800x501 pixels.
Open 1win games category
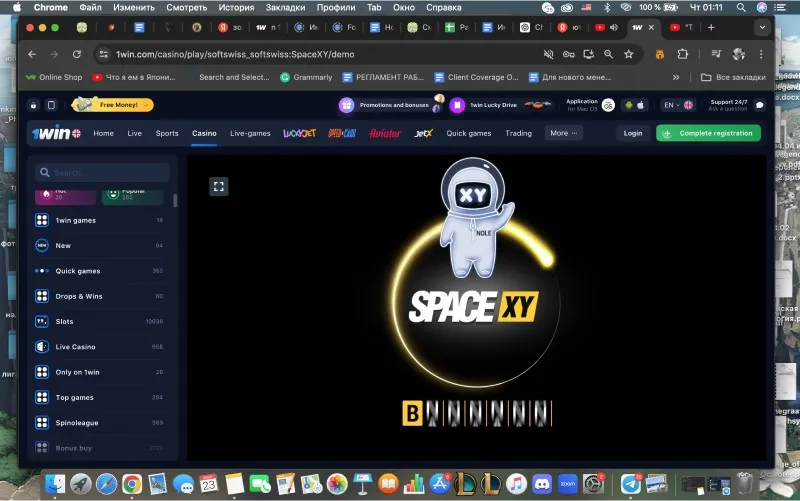(99, 220)
